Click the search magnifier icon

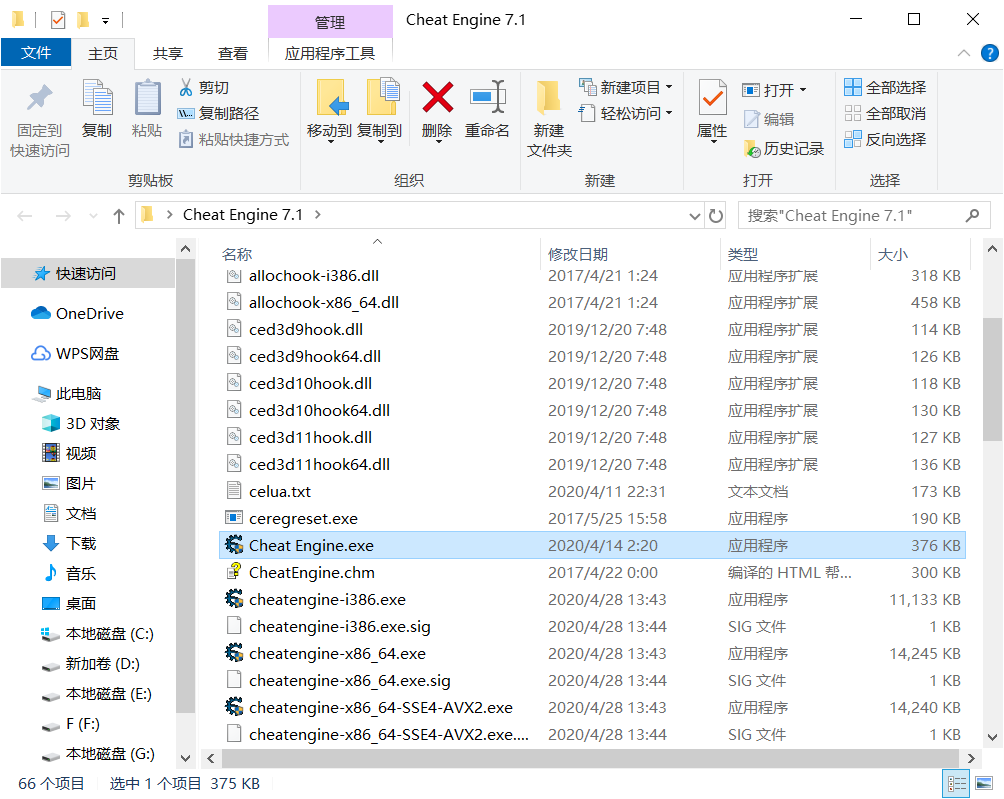(x=972, y=216)
